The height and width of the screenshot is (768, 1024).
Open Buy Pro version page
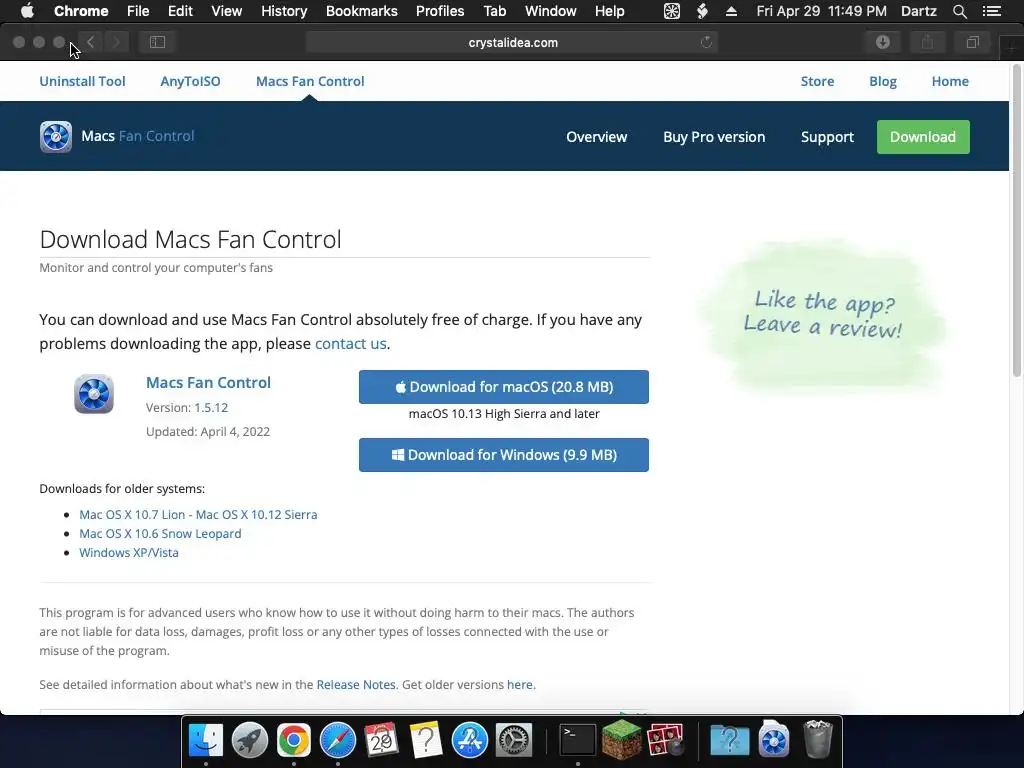(x=714, y=136)
